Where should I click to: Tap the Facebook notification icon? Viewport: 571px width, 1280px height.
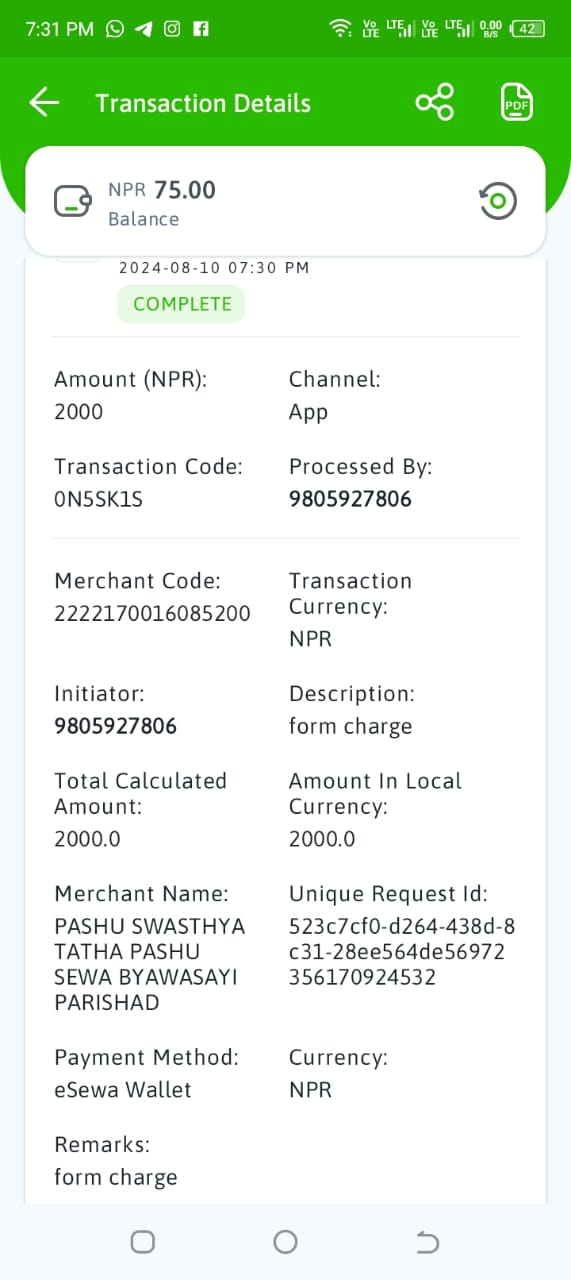pyautogui.click(x=201, y=29)
